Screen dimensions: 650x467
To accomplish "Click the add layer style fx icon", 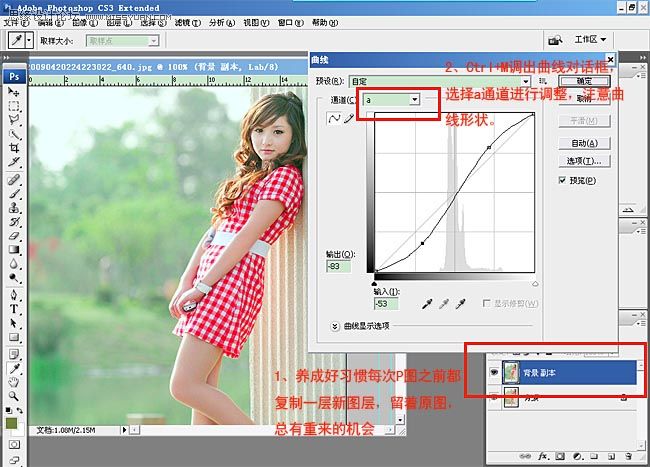I will [x=543, y=456].
